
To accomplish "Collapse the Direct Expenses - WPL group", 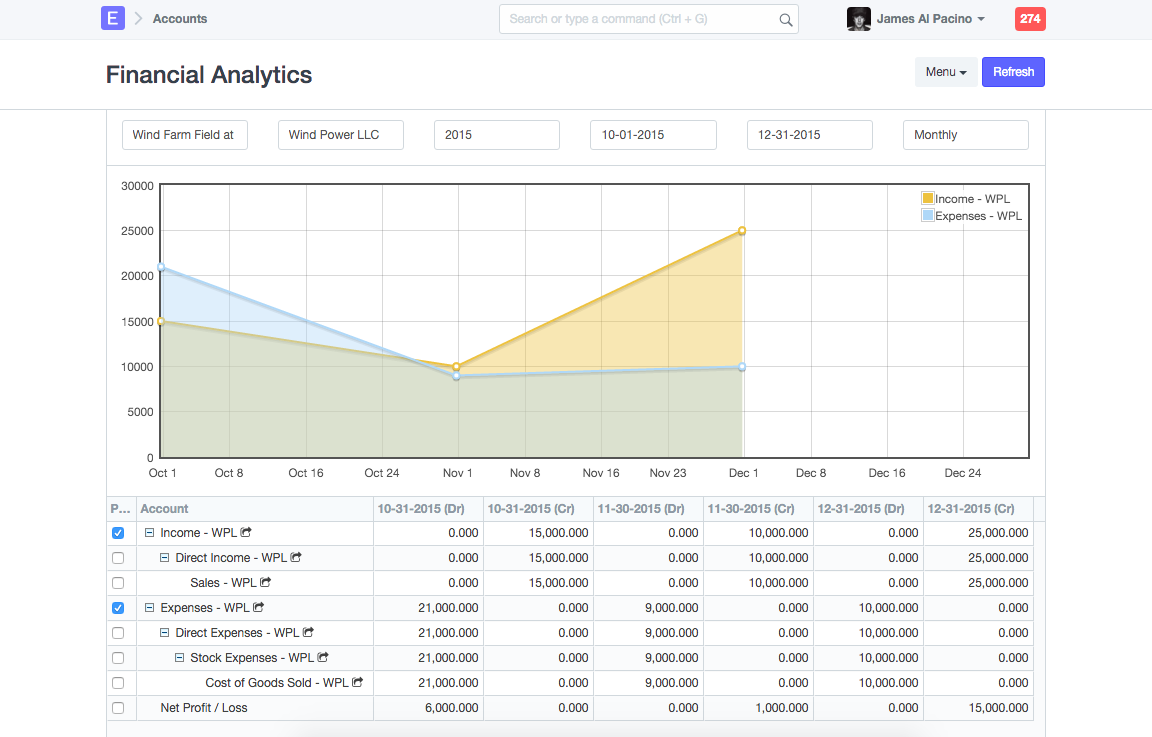I will pyautogui.click(x=165, y=633).
